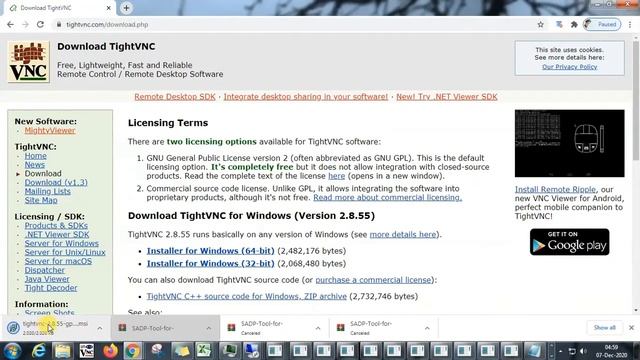
Task: Open the GPL license text 'here' link
Action: 336,176
